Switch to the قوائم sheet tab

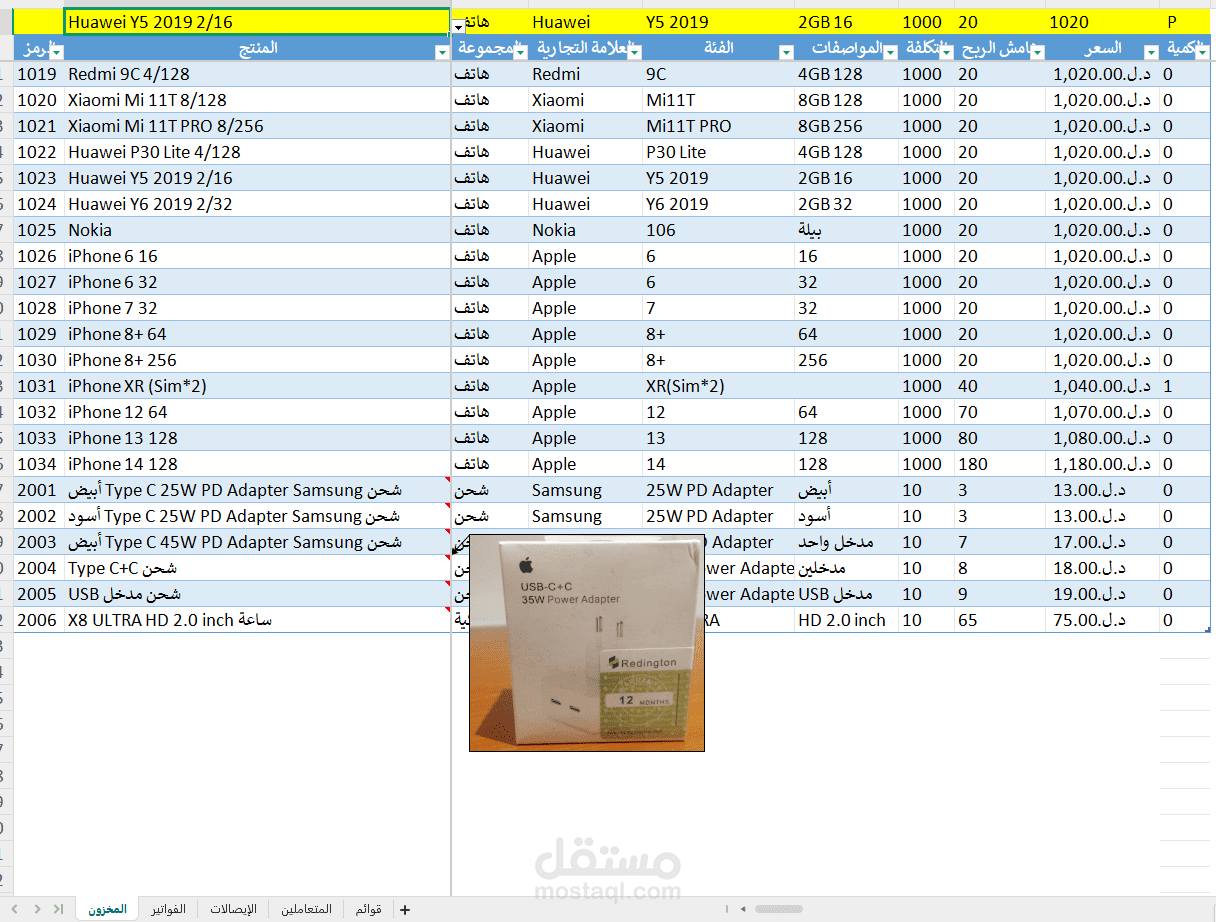[369, 909]
